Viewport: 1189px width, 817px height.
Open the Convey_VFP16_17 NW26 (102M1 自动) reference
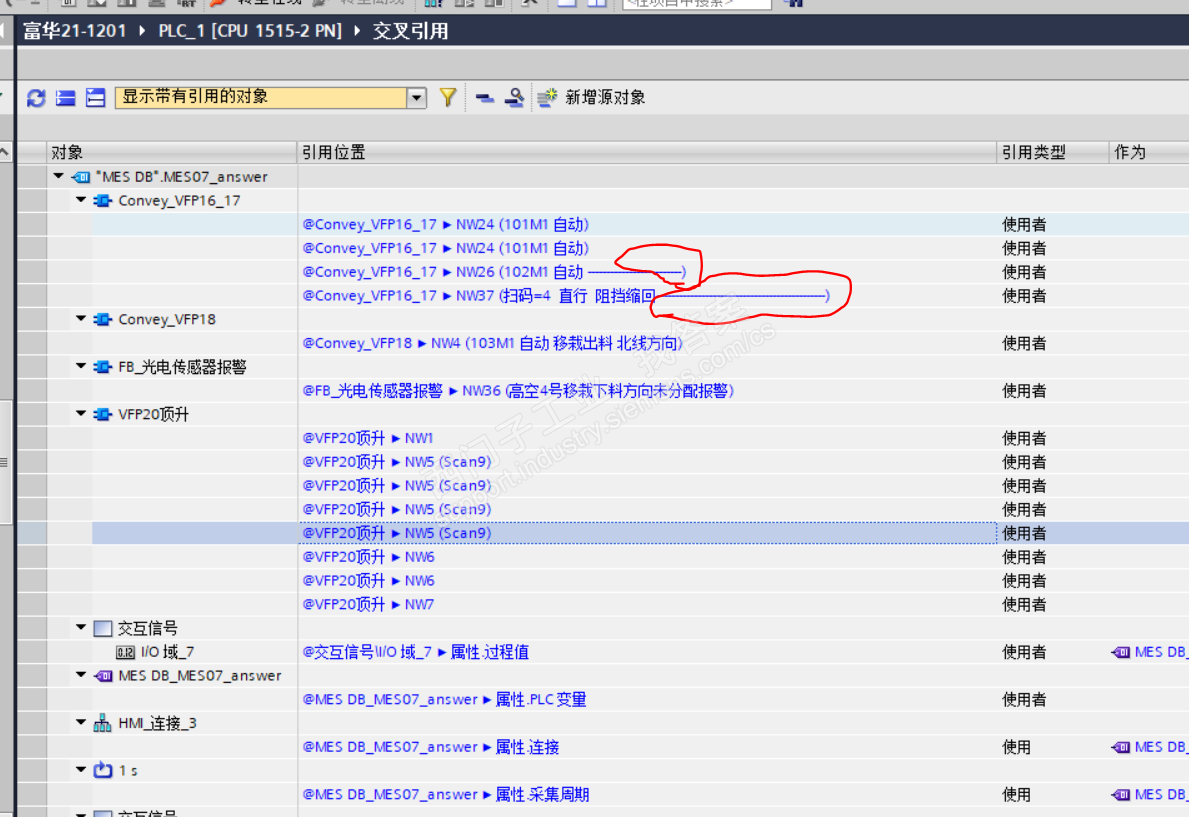(494, 272)
